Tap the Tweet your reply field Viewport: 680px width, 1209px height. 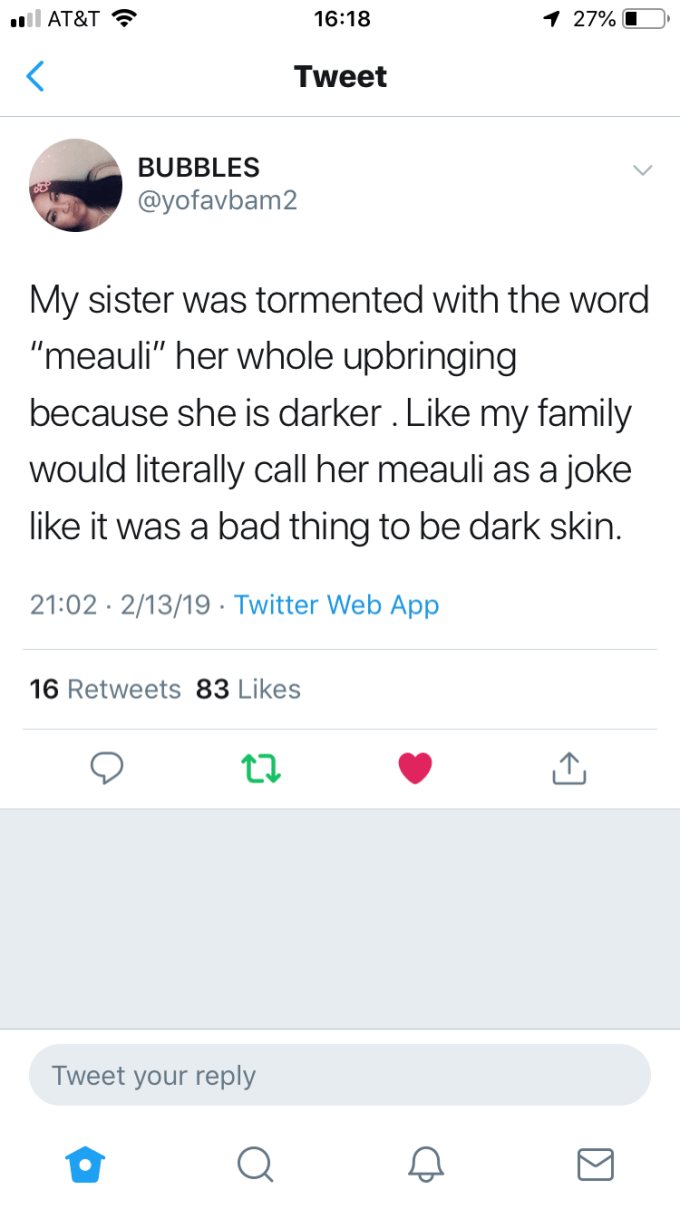click(340, 1075)
